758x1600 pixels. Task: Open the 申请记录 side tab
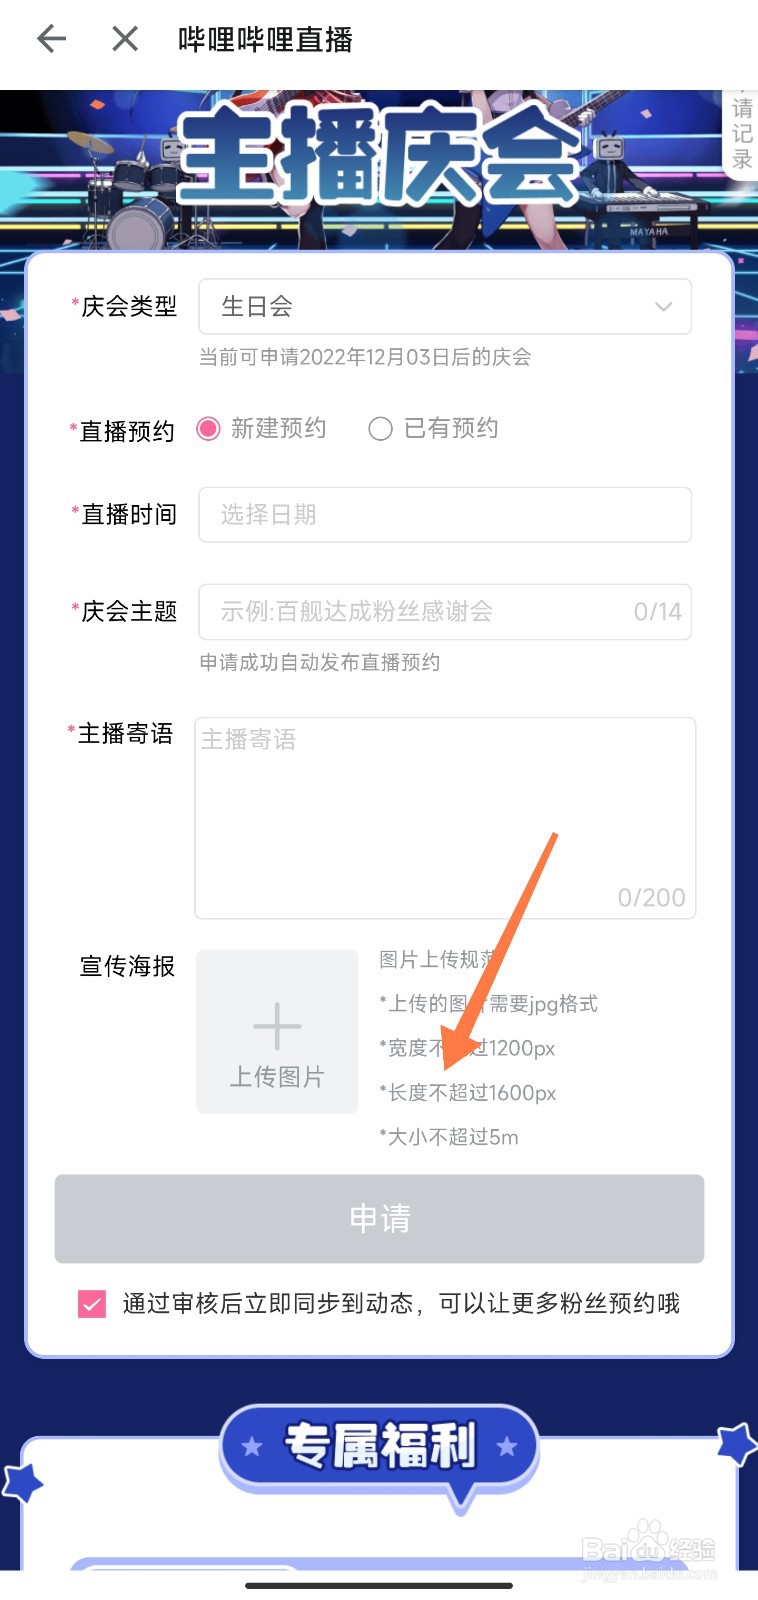point(741,134)
